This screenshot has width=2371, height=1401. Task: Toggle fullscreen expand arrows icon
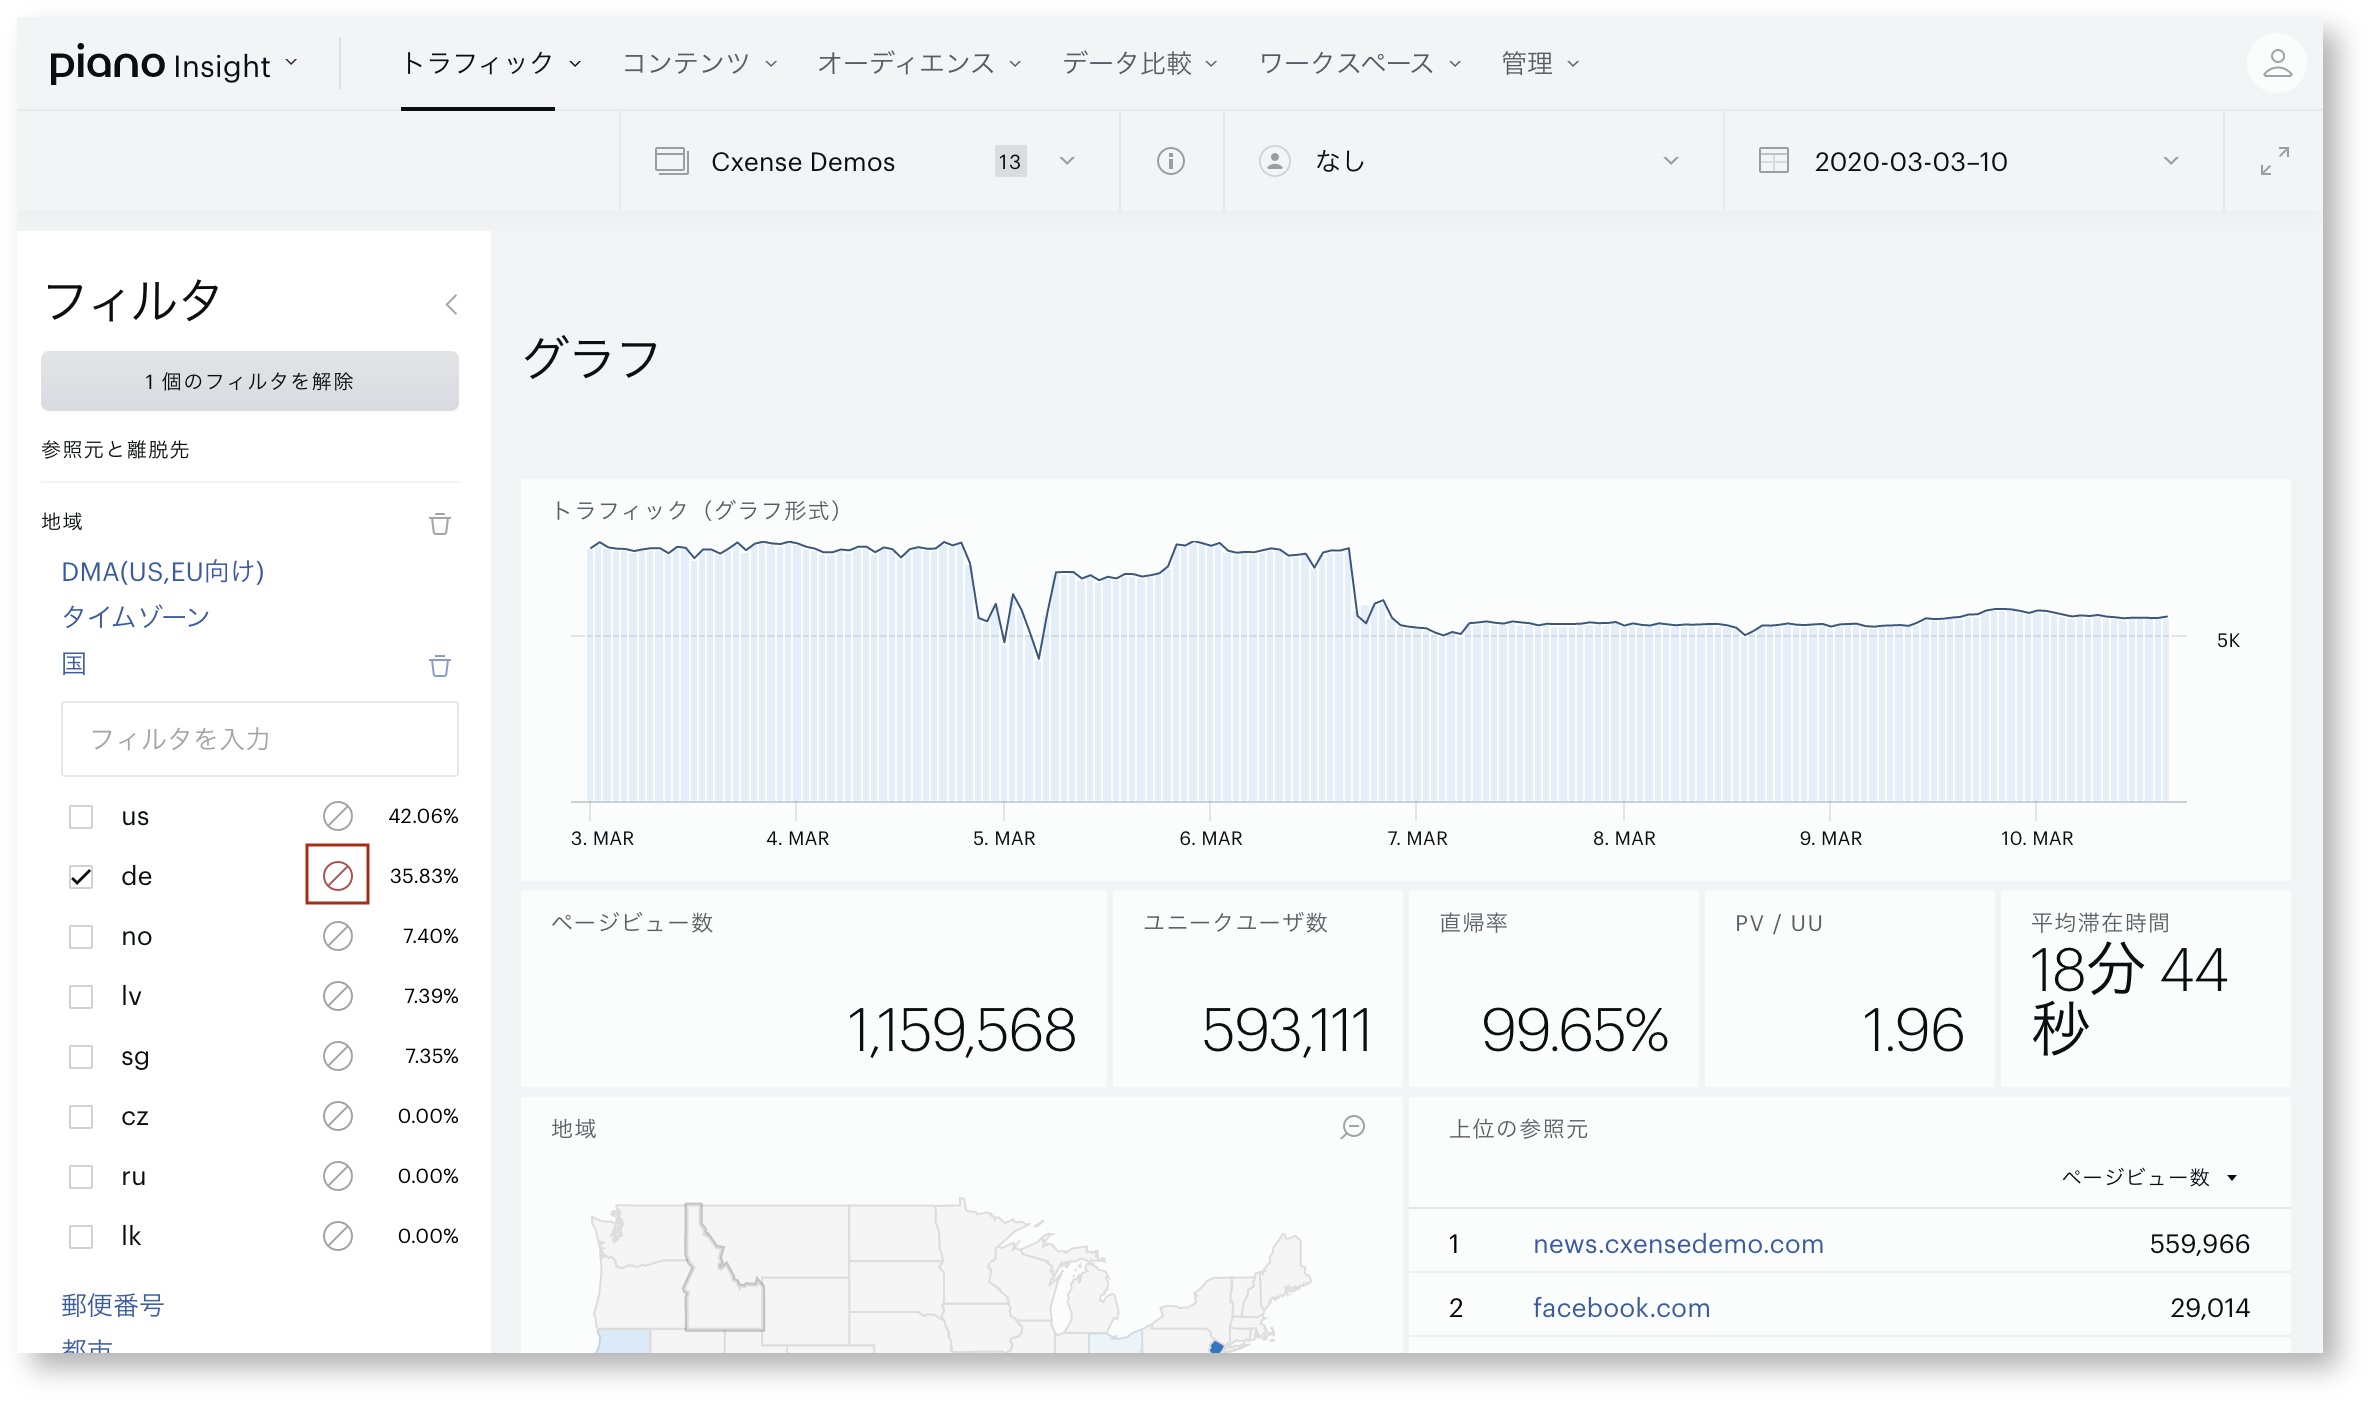click(x=2274, y=161)
